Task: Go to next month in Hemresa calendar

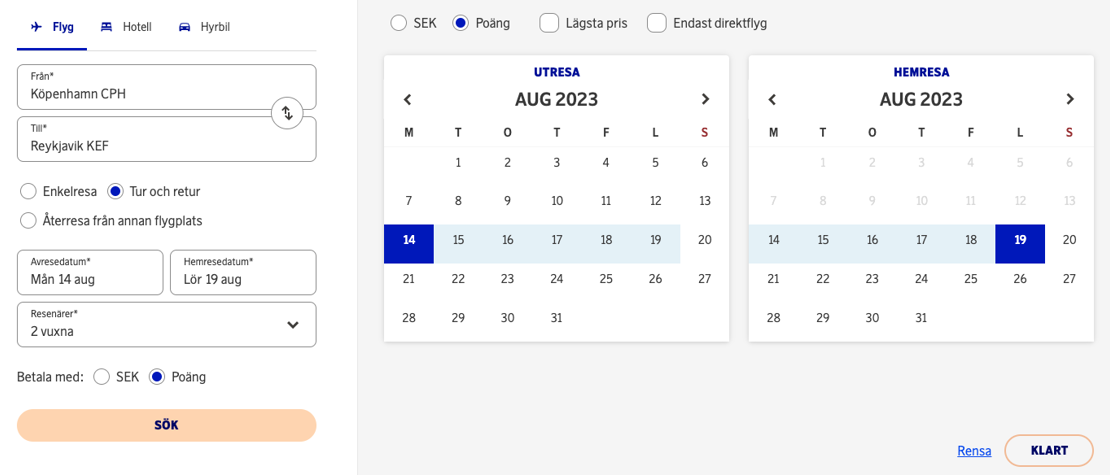Action: 1070,99
